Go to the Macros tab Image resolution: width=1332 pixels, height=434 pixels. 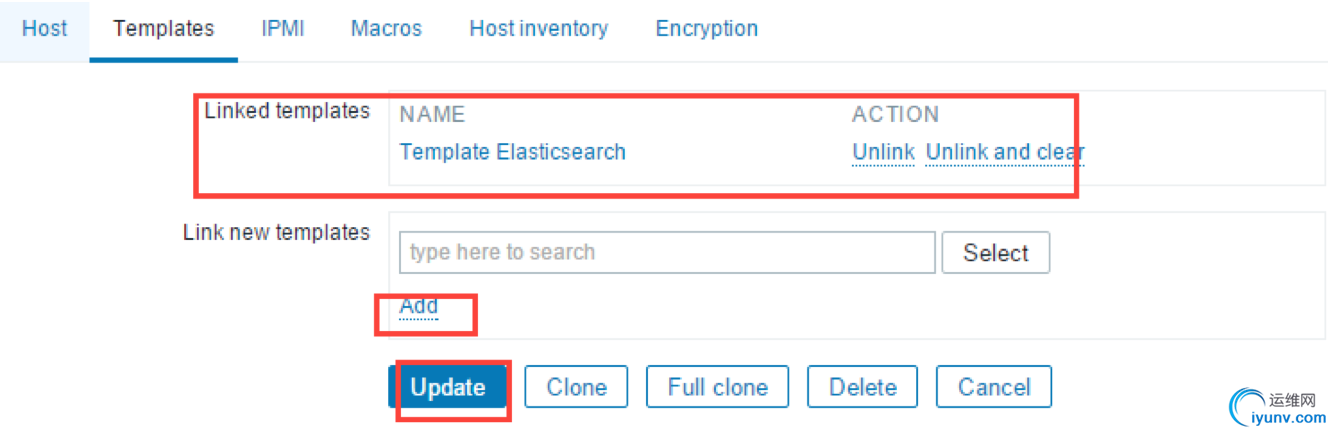click(x=386, y=29)
